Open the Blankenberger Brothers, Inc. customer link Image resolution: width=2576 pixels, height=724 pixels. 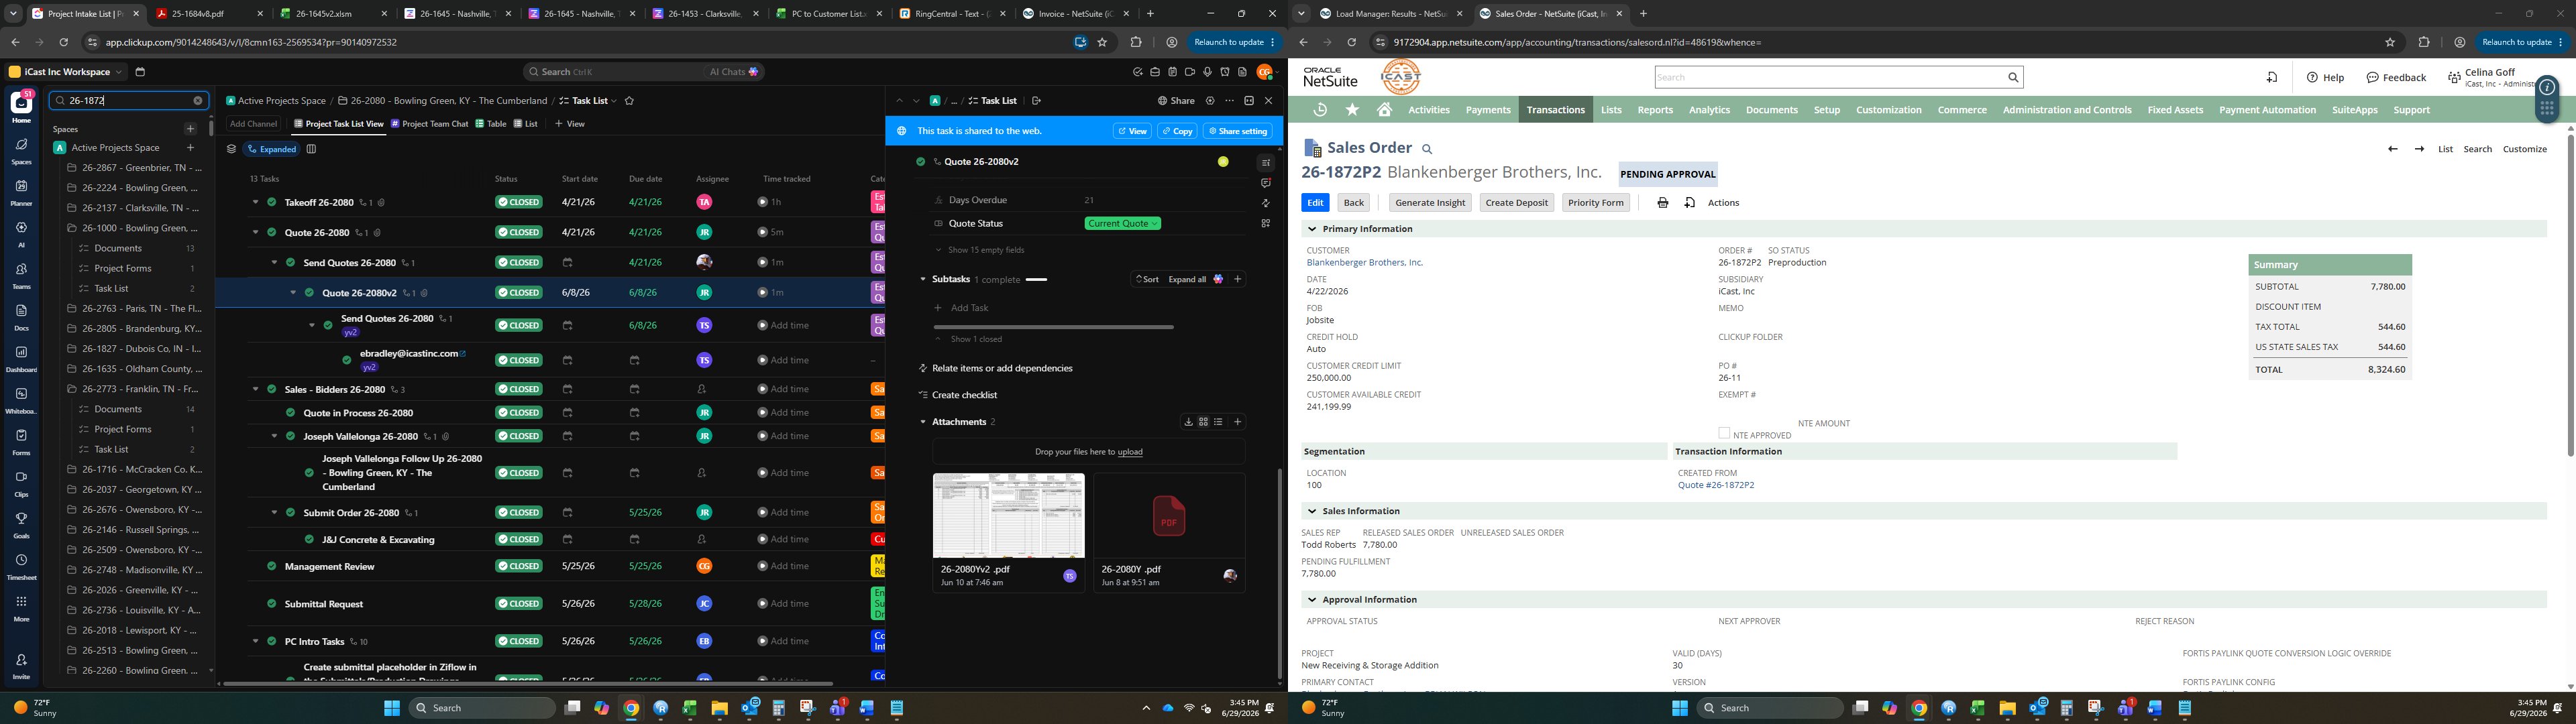click(1364, 263)
